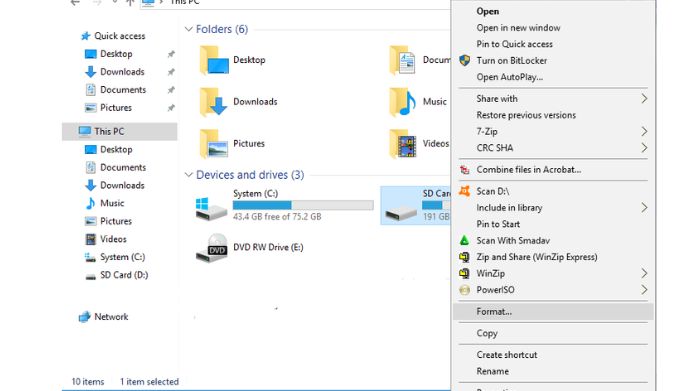Expand the Share with submenu arrow
The width and height of the screenshot is (696, 391).
(644, 99)
